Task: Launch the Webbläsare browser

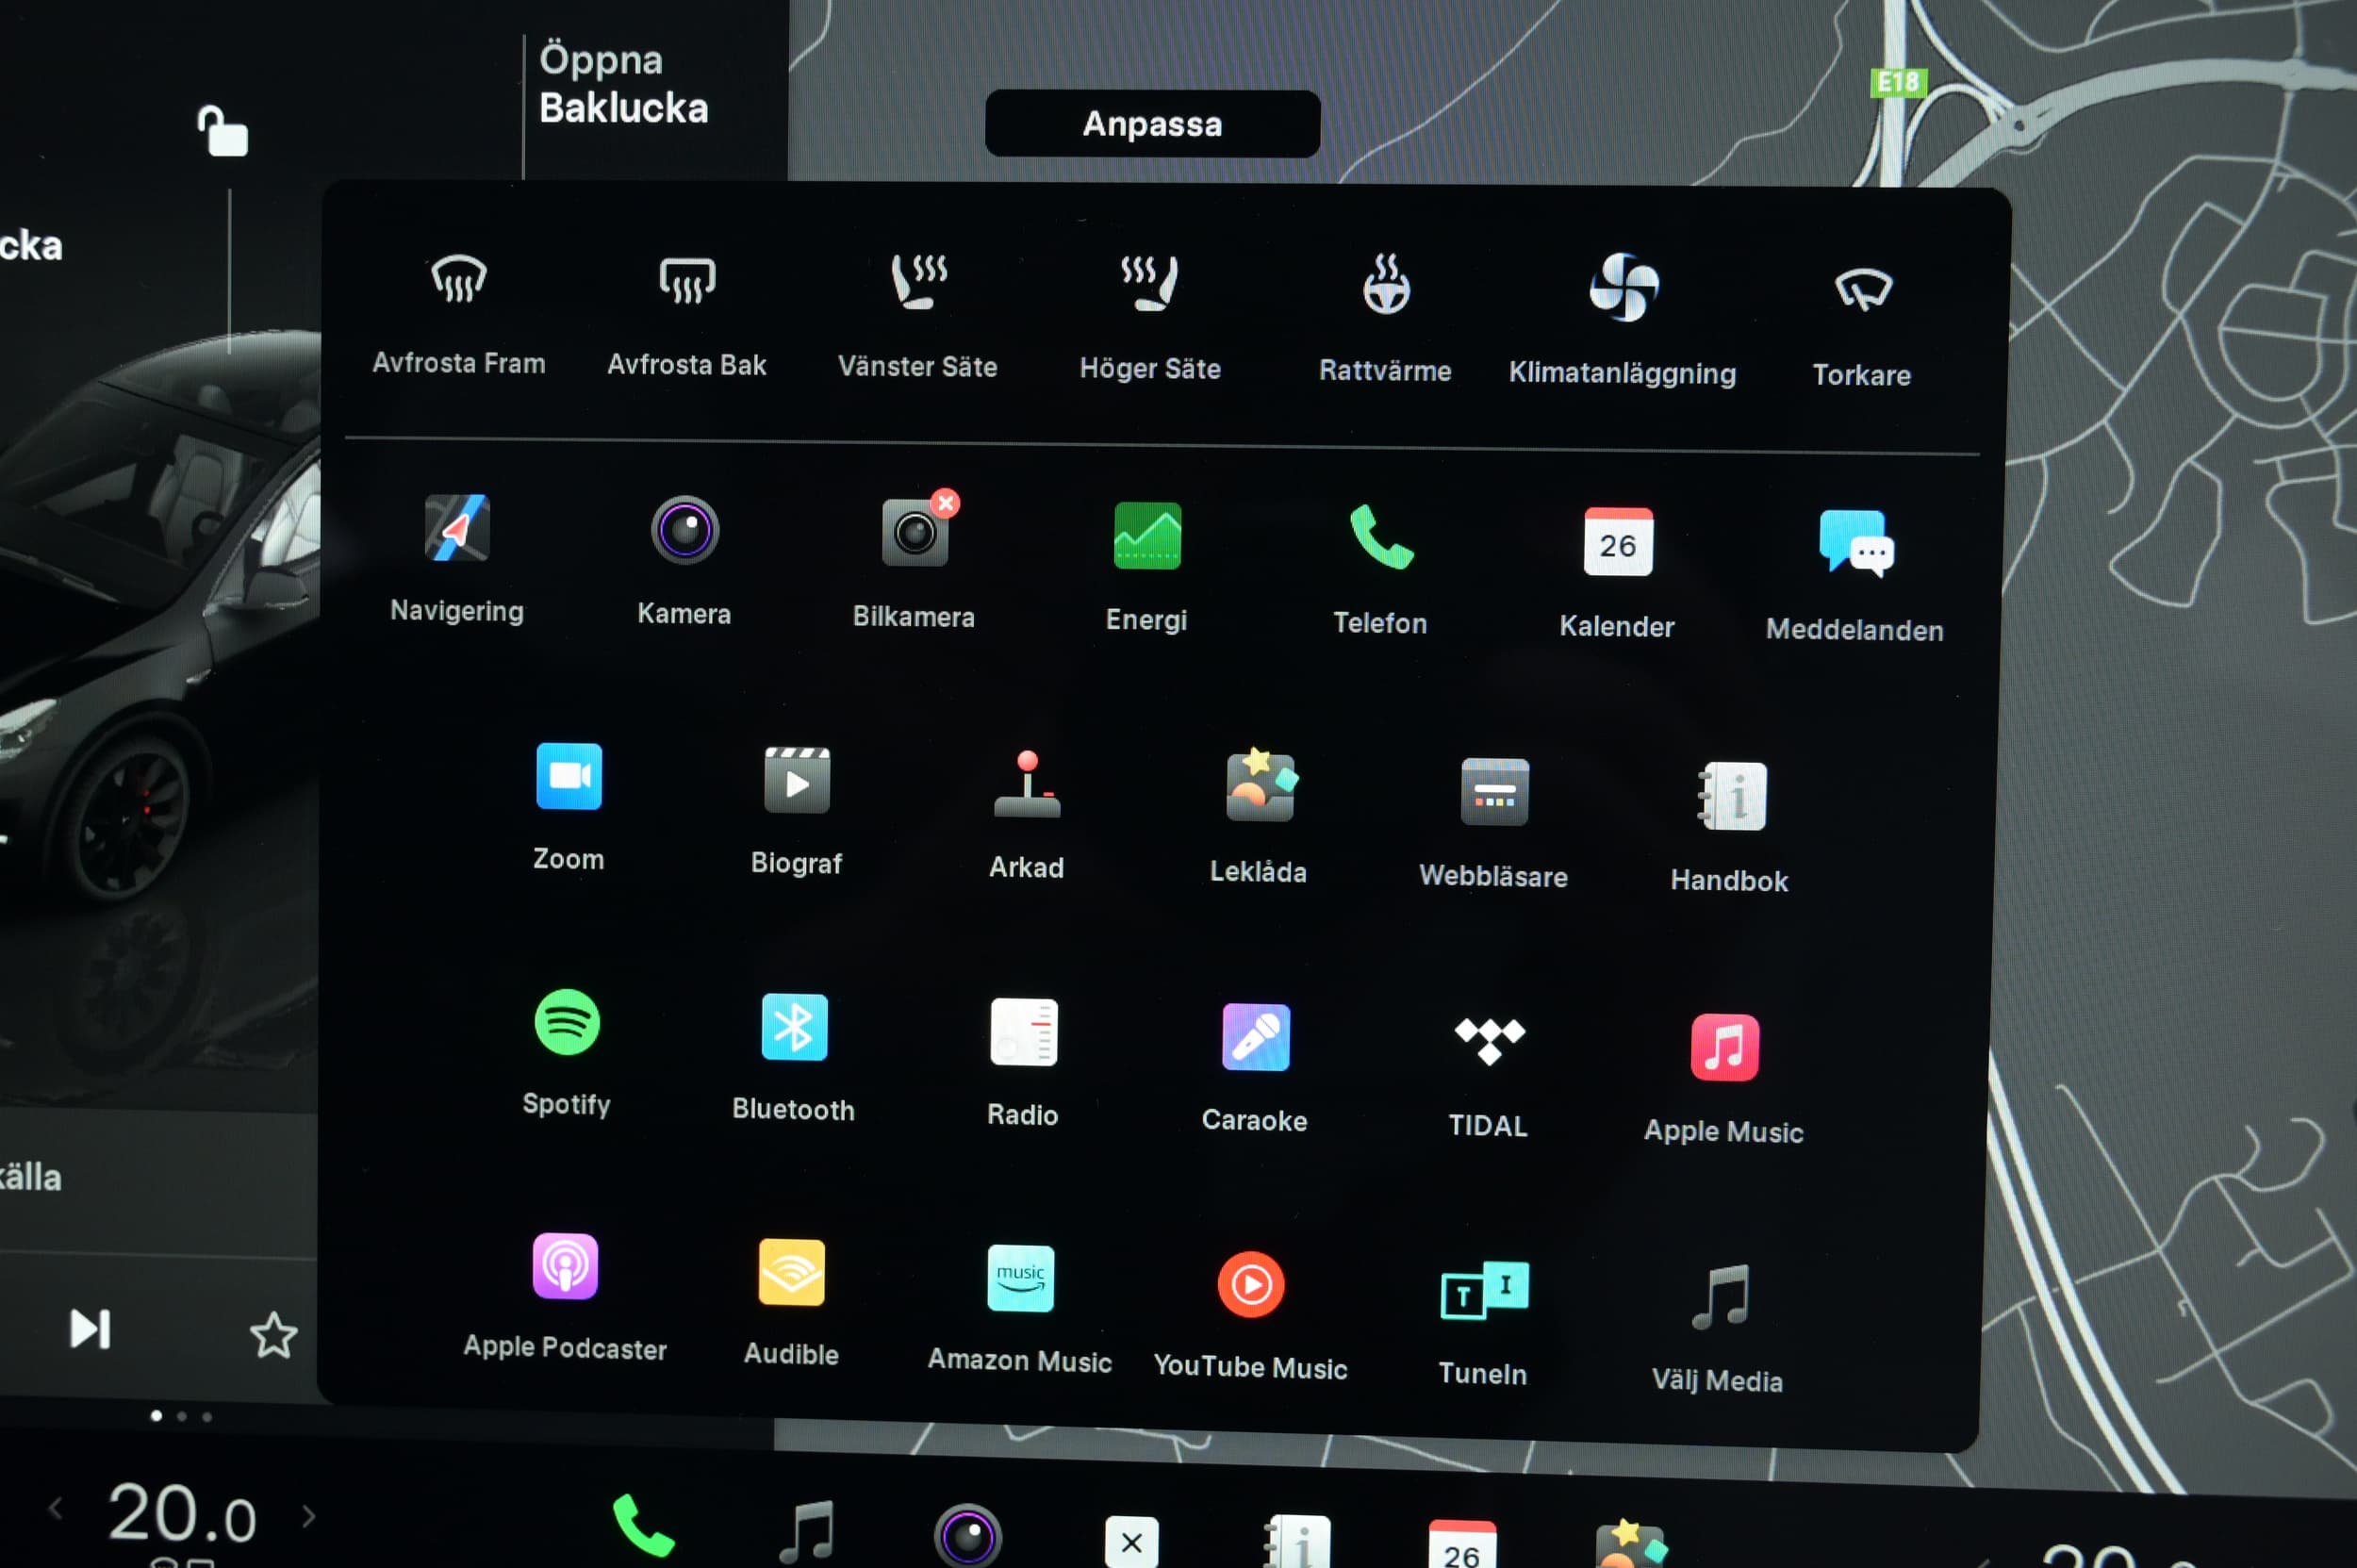Action: coord(1494,824)
